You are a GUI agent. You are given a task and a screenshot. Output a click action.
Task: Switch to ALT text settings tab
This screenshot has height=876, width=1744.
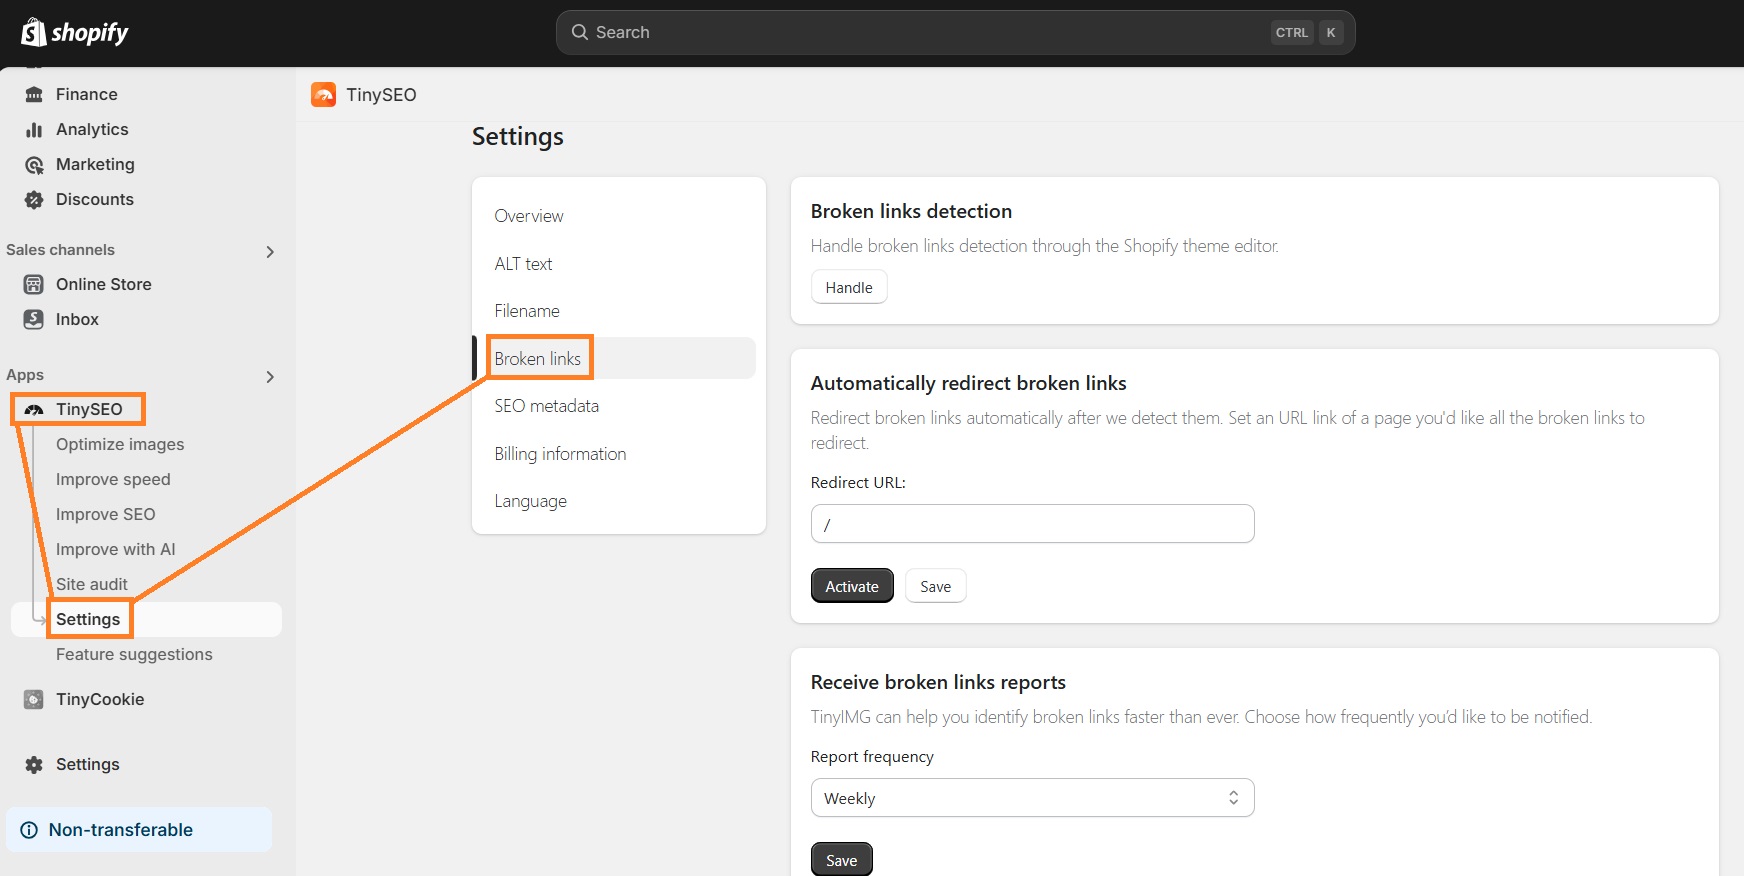click(523, 264)
